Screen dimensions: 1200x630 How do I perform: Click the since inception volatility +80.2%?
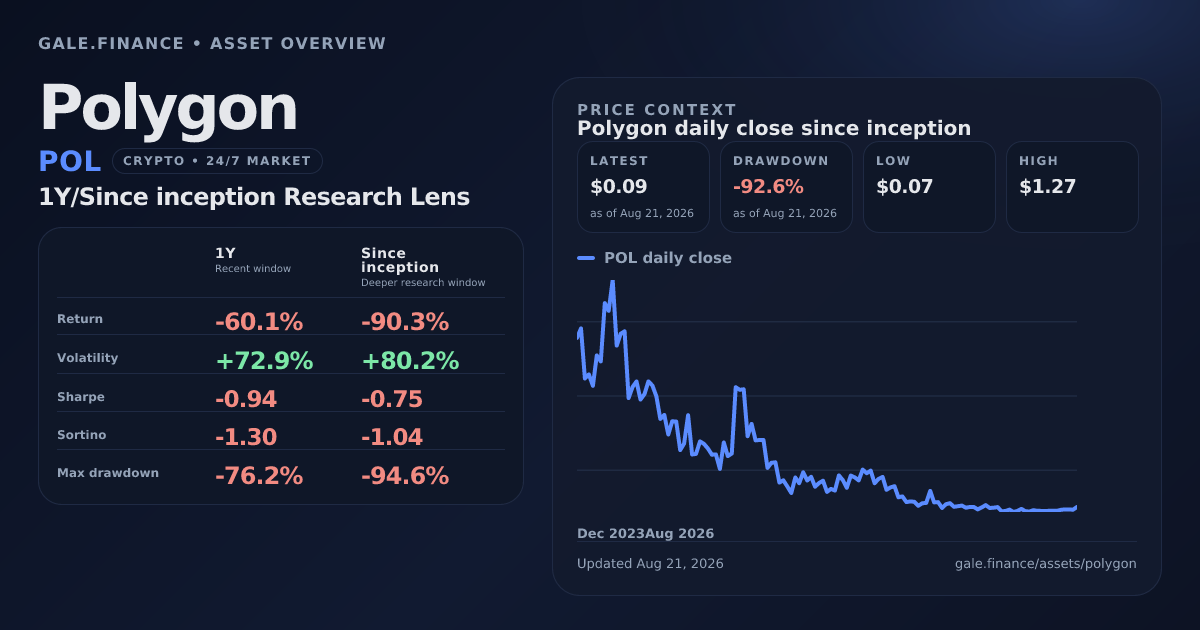click(x=410, y=361)
